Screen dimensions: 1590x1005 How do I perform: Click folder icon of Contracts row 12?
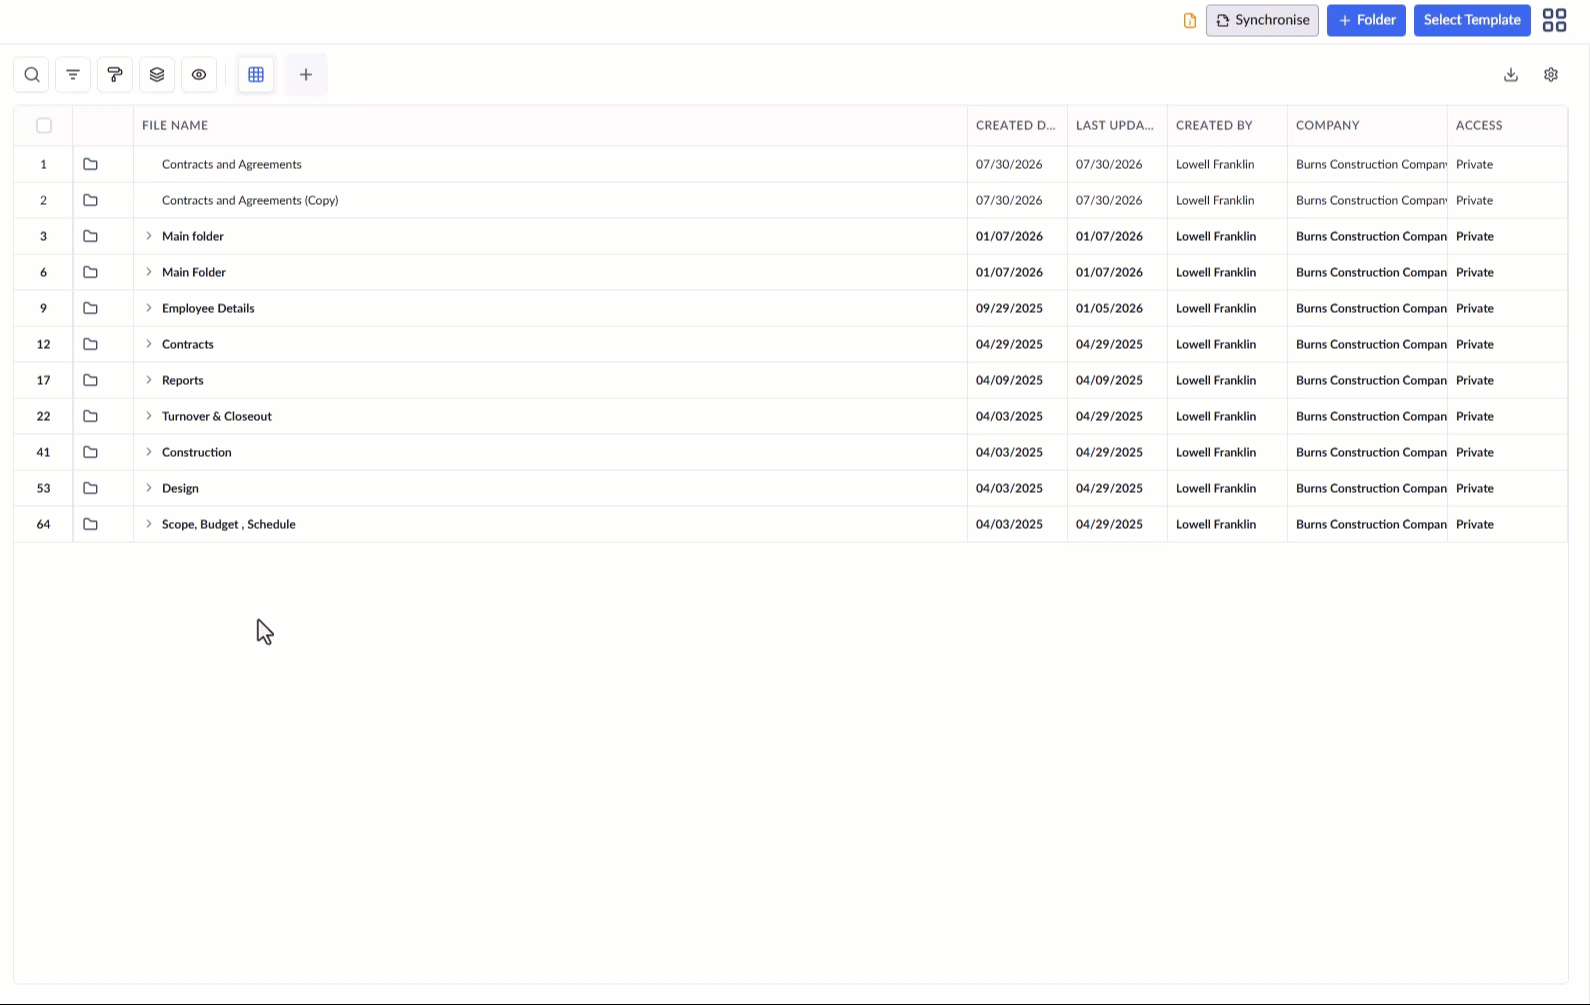pyautogui.click(x=90, y=344)
